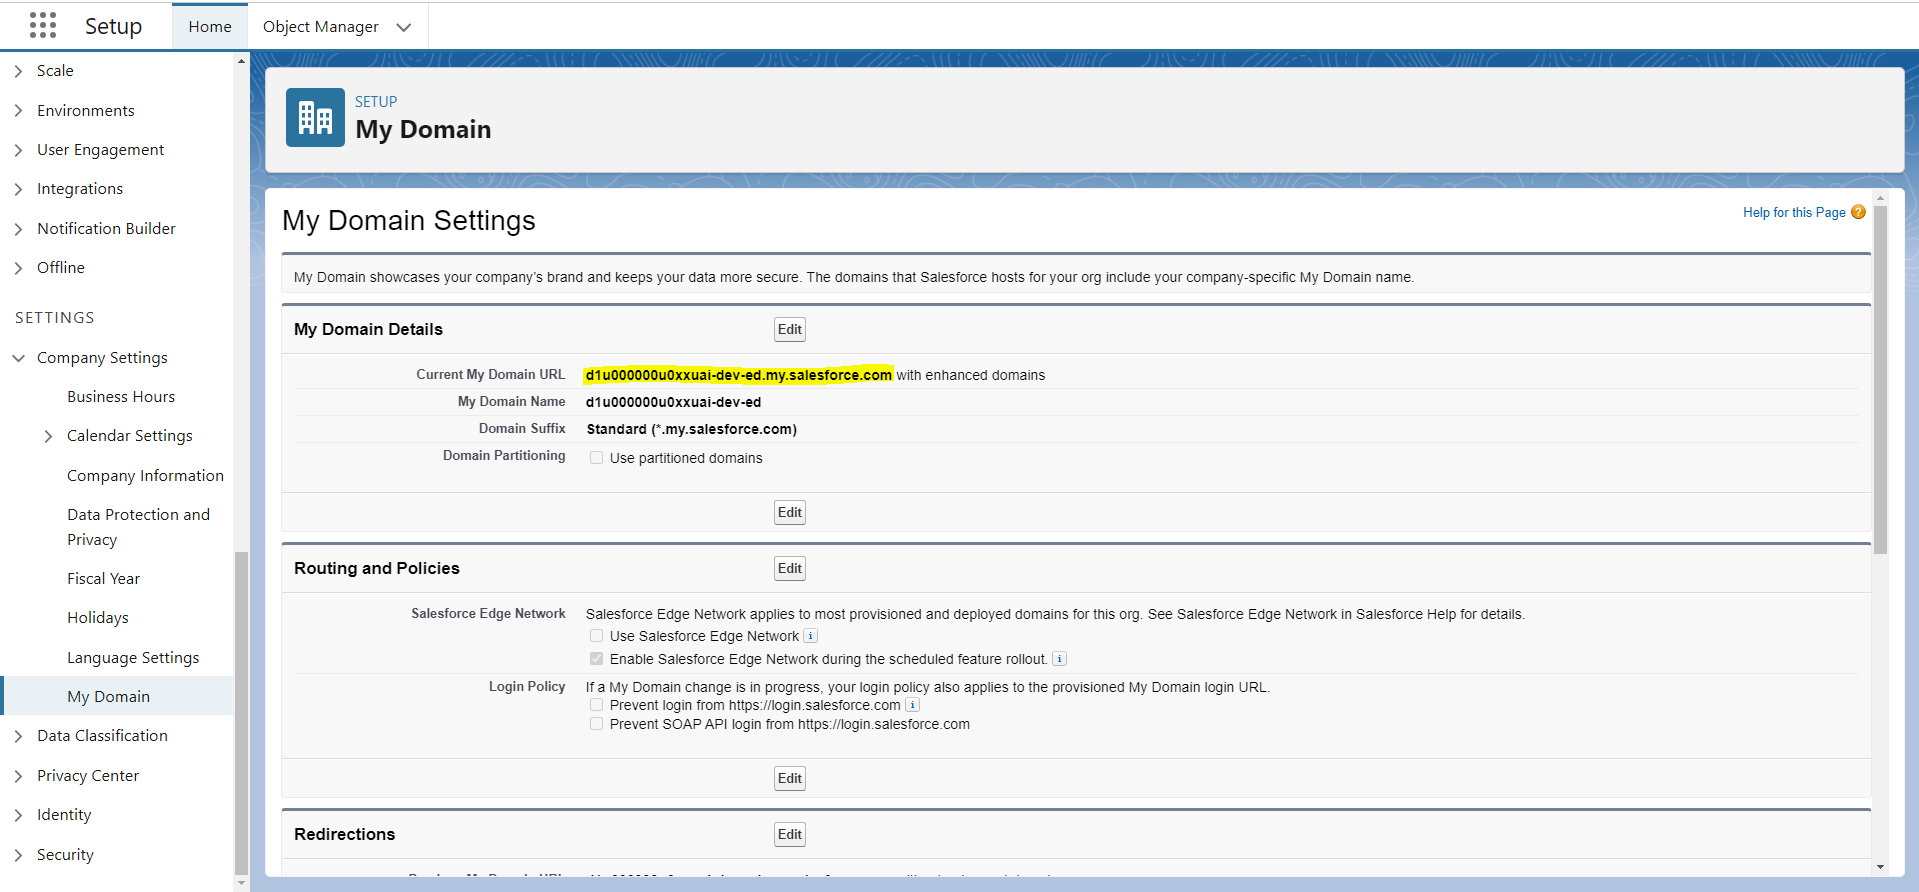Expand the Integrations chevron
Viewport: 1919px width, 892px height.
point(18,189)
